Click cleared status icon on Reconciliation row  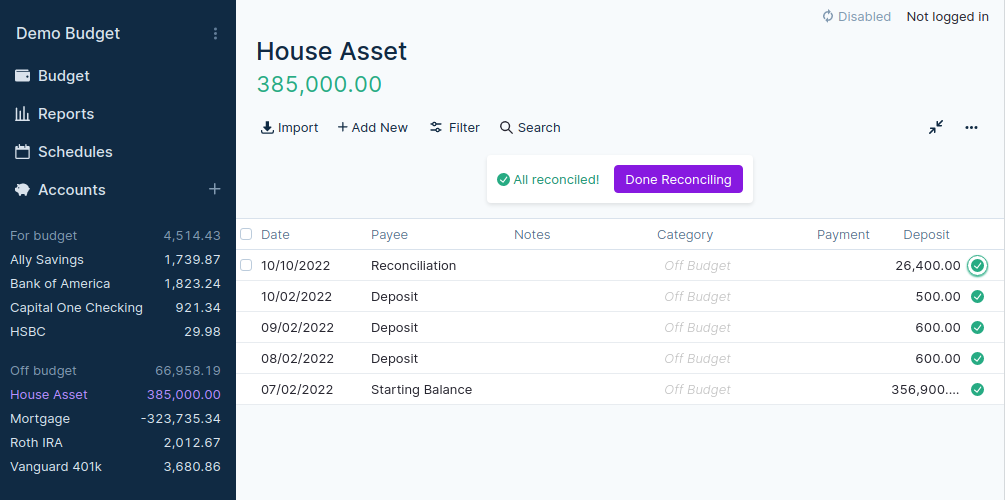tap(978, 266)
